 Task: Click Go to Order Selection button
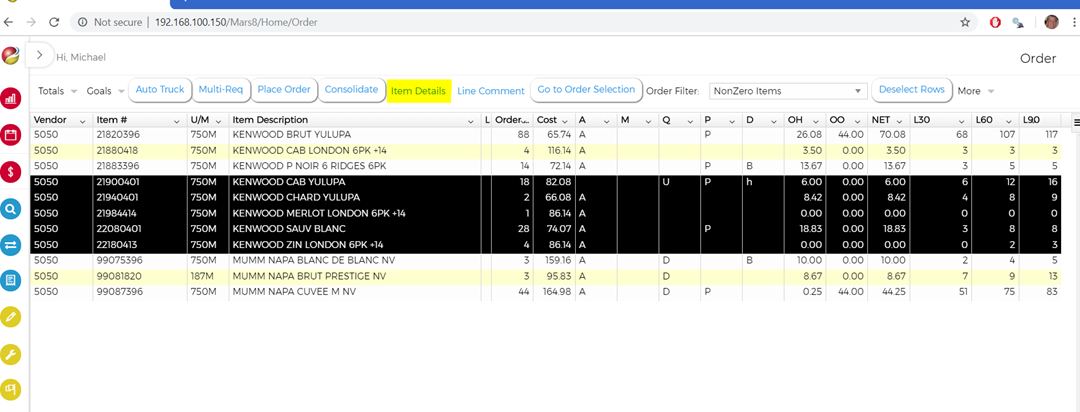pyautogui.click(x=586, y=90)
